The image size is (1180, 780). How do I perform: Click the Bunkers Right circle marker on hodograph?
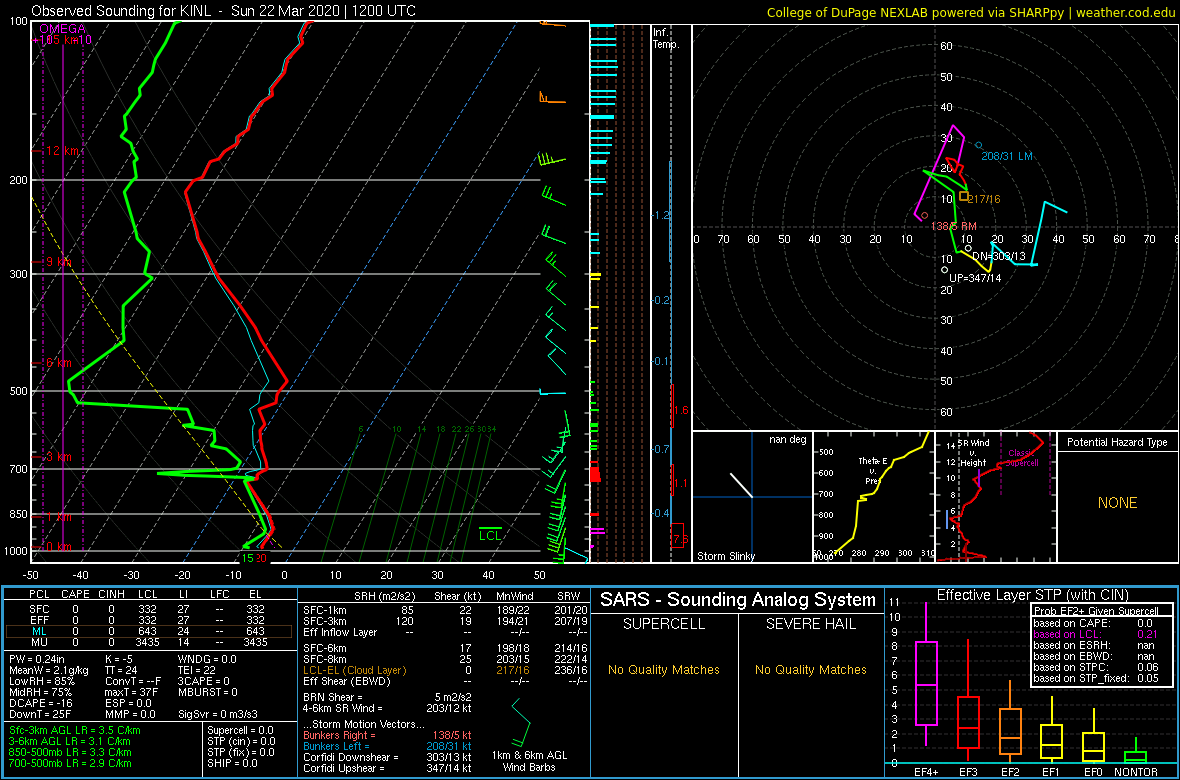pyautogui.click(x=925, y=215)
